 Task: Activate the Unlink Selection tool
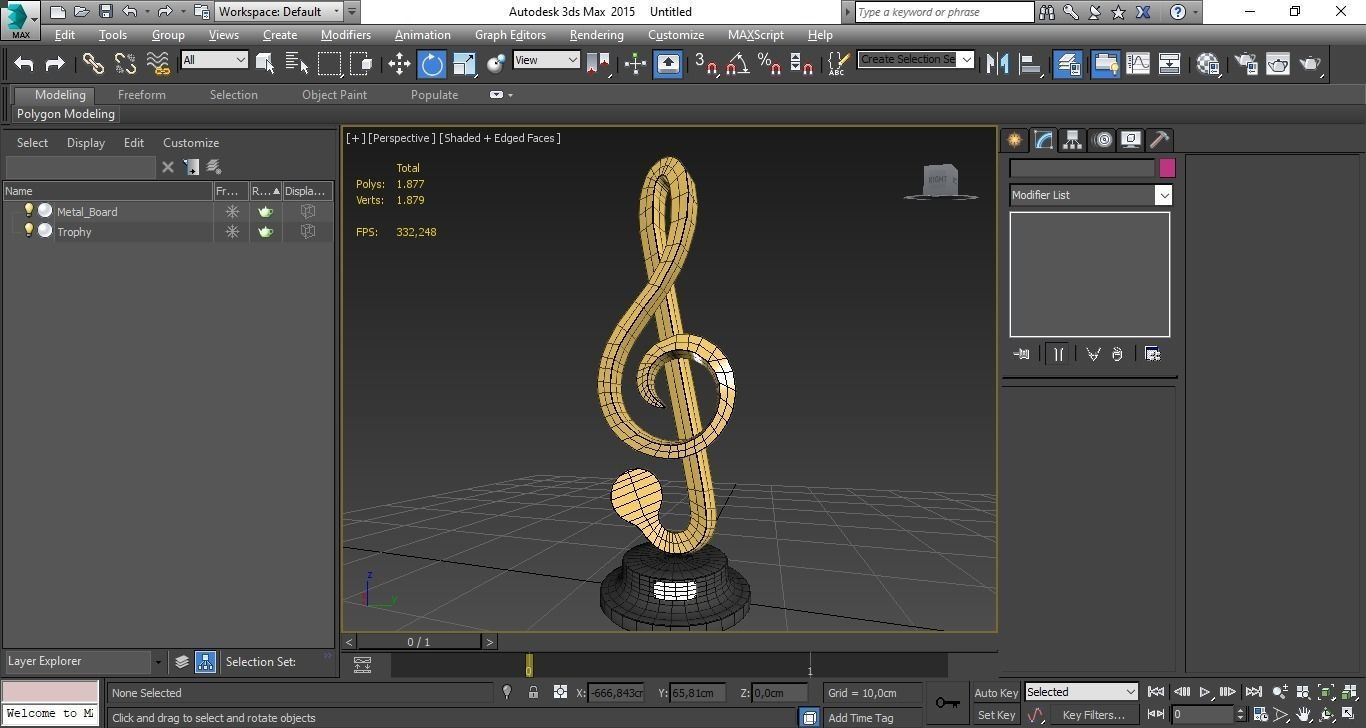click(x=125, y=63)
